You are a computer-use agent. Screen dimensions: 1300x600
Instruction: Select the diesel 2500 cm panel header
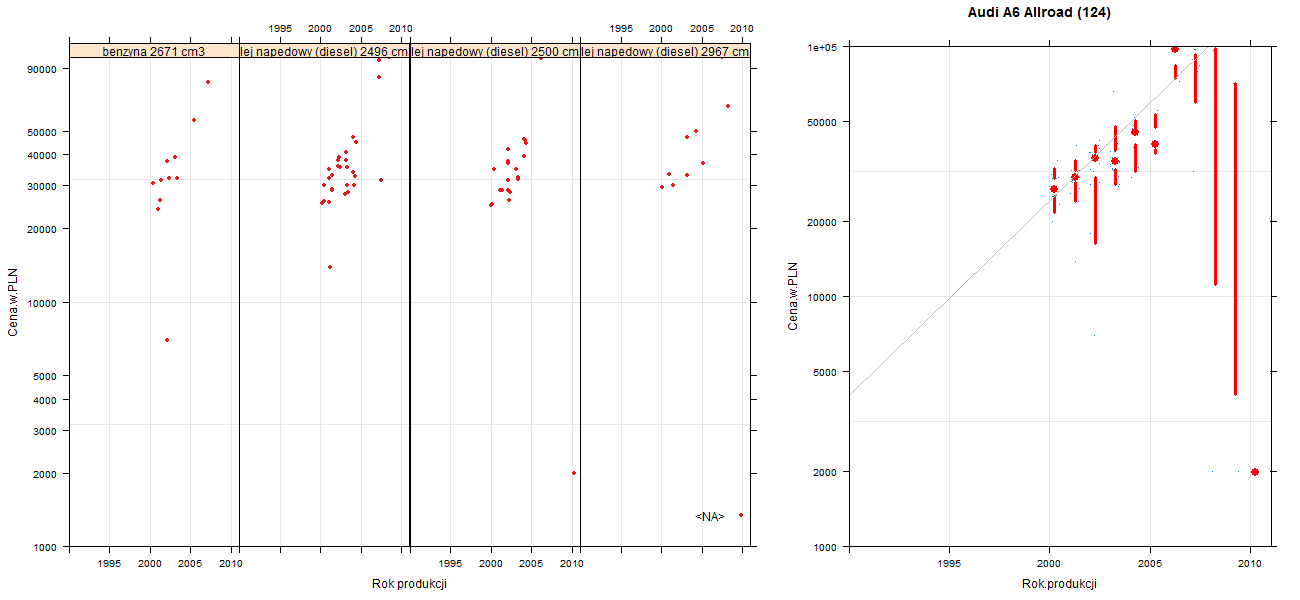495,51
